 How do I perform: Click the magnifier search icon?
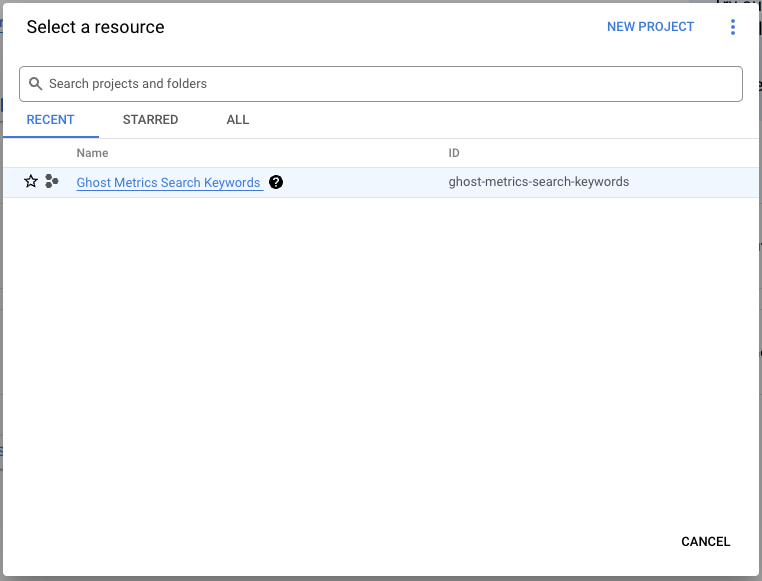pyautogui.click(x=36, y=84)
